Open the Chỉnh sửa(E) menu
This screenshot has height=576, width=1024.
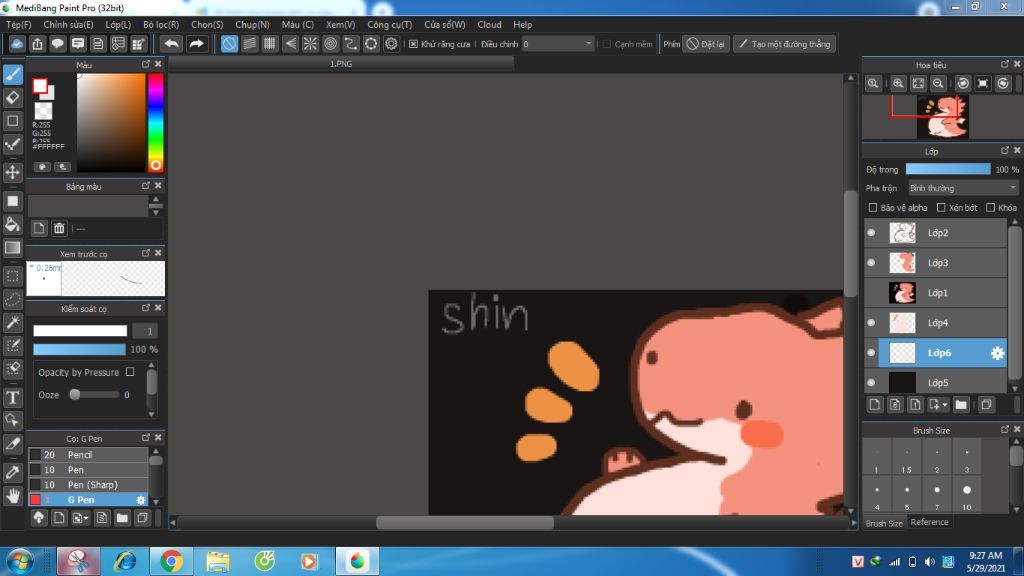(69, 24)
